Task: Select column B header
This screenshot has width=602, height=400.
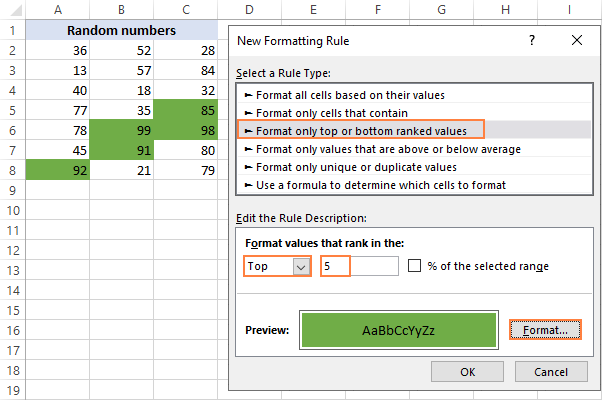Action: pos(121,10)
